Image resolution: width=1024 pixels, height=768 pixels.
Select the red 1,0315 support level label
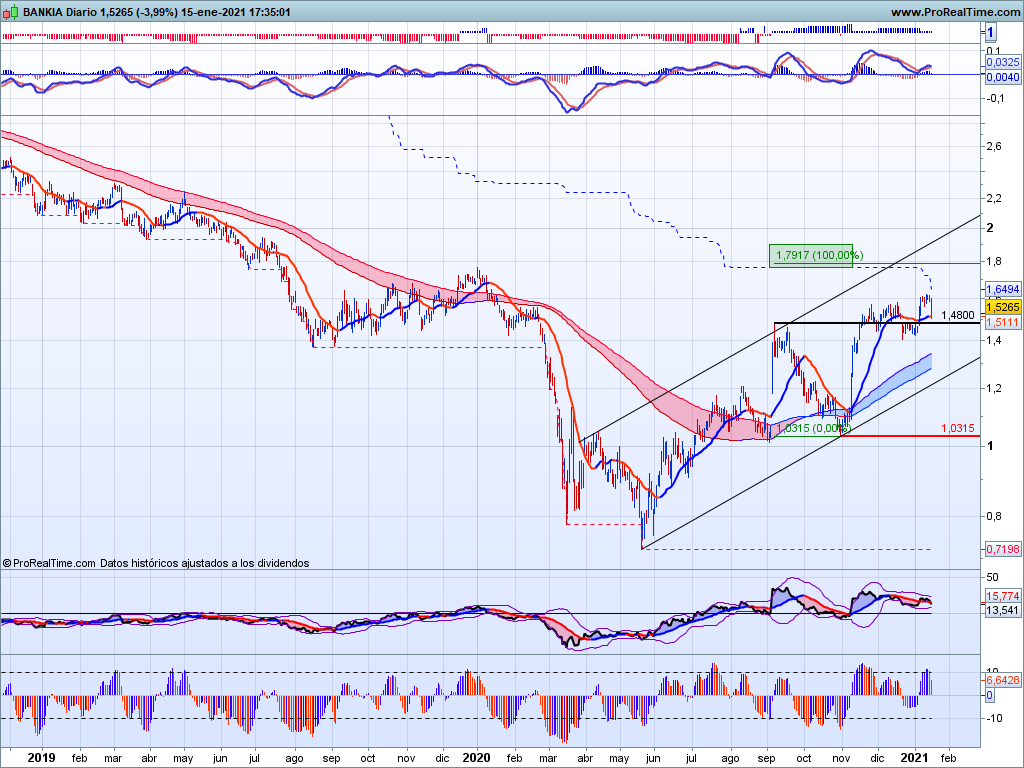pos(957,428)
